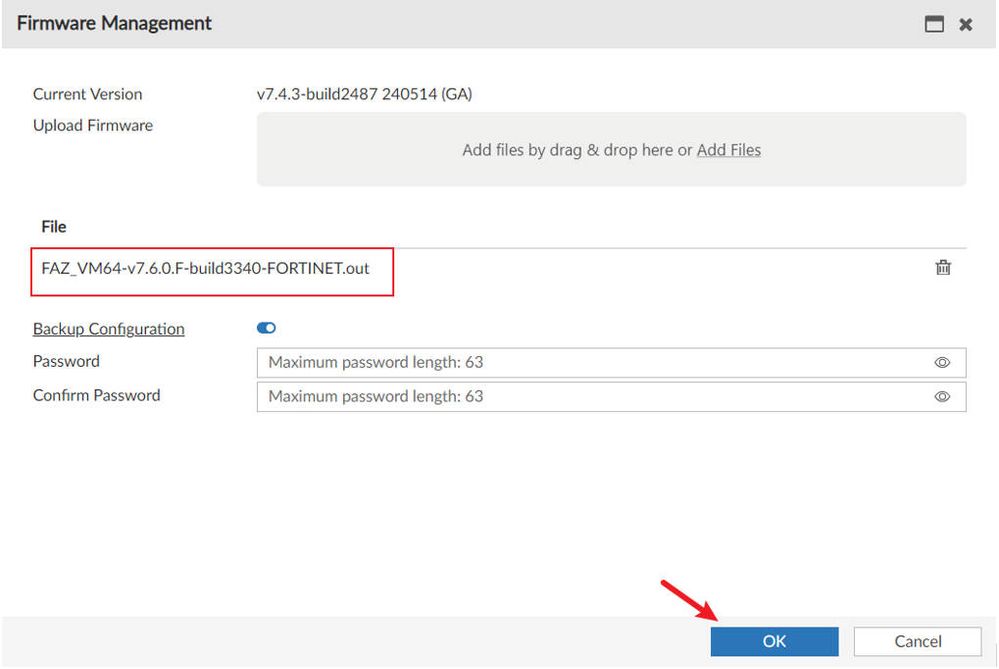The width and height of the screenshot is (999, 669).
Task: Click the Upload Firmware label
Action: [93, 125]
